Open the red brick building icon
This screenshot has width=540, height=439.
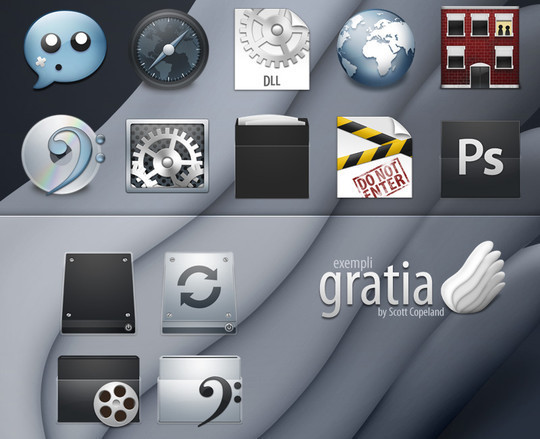click(480, 48)
